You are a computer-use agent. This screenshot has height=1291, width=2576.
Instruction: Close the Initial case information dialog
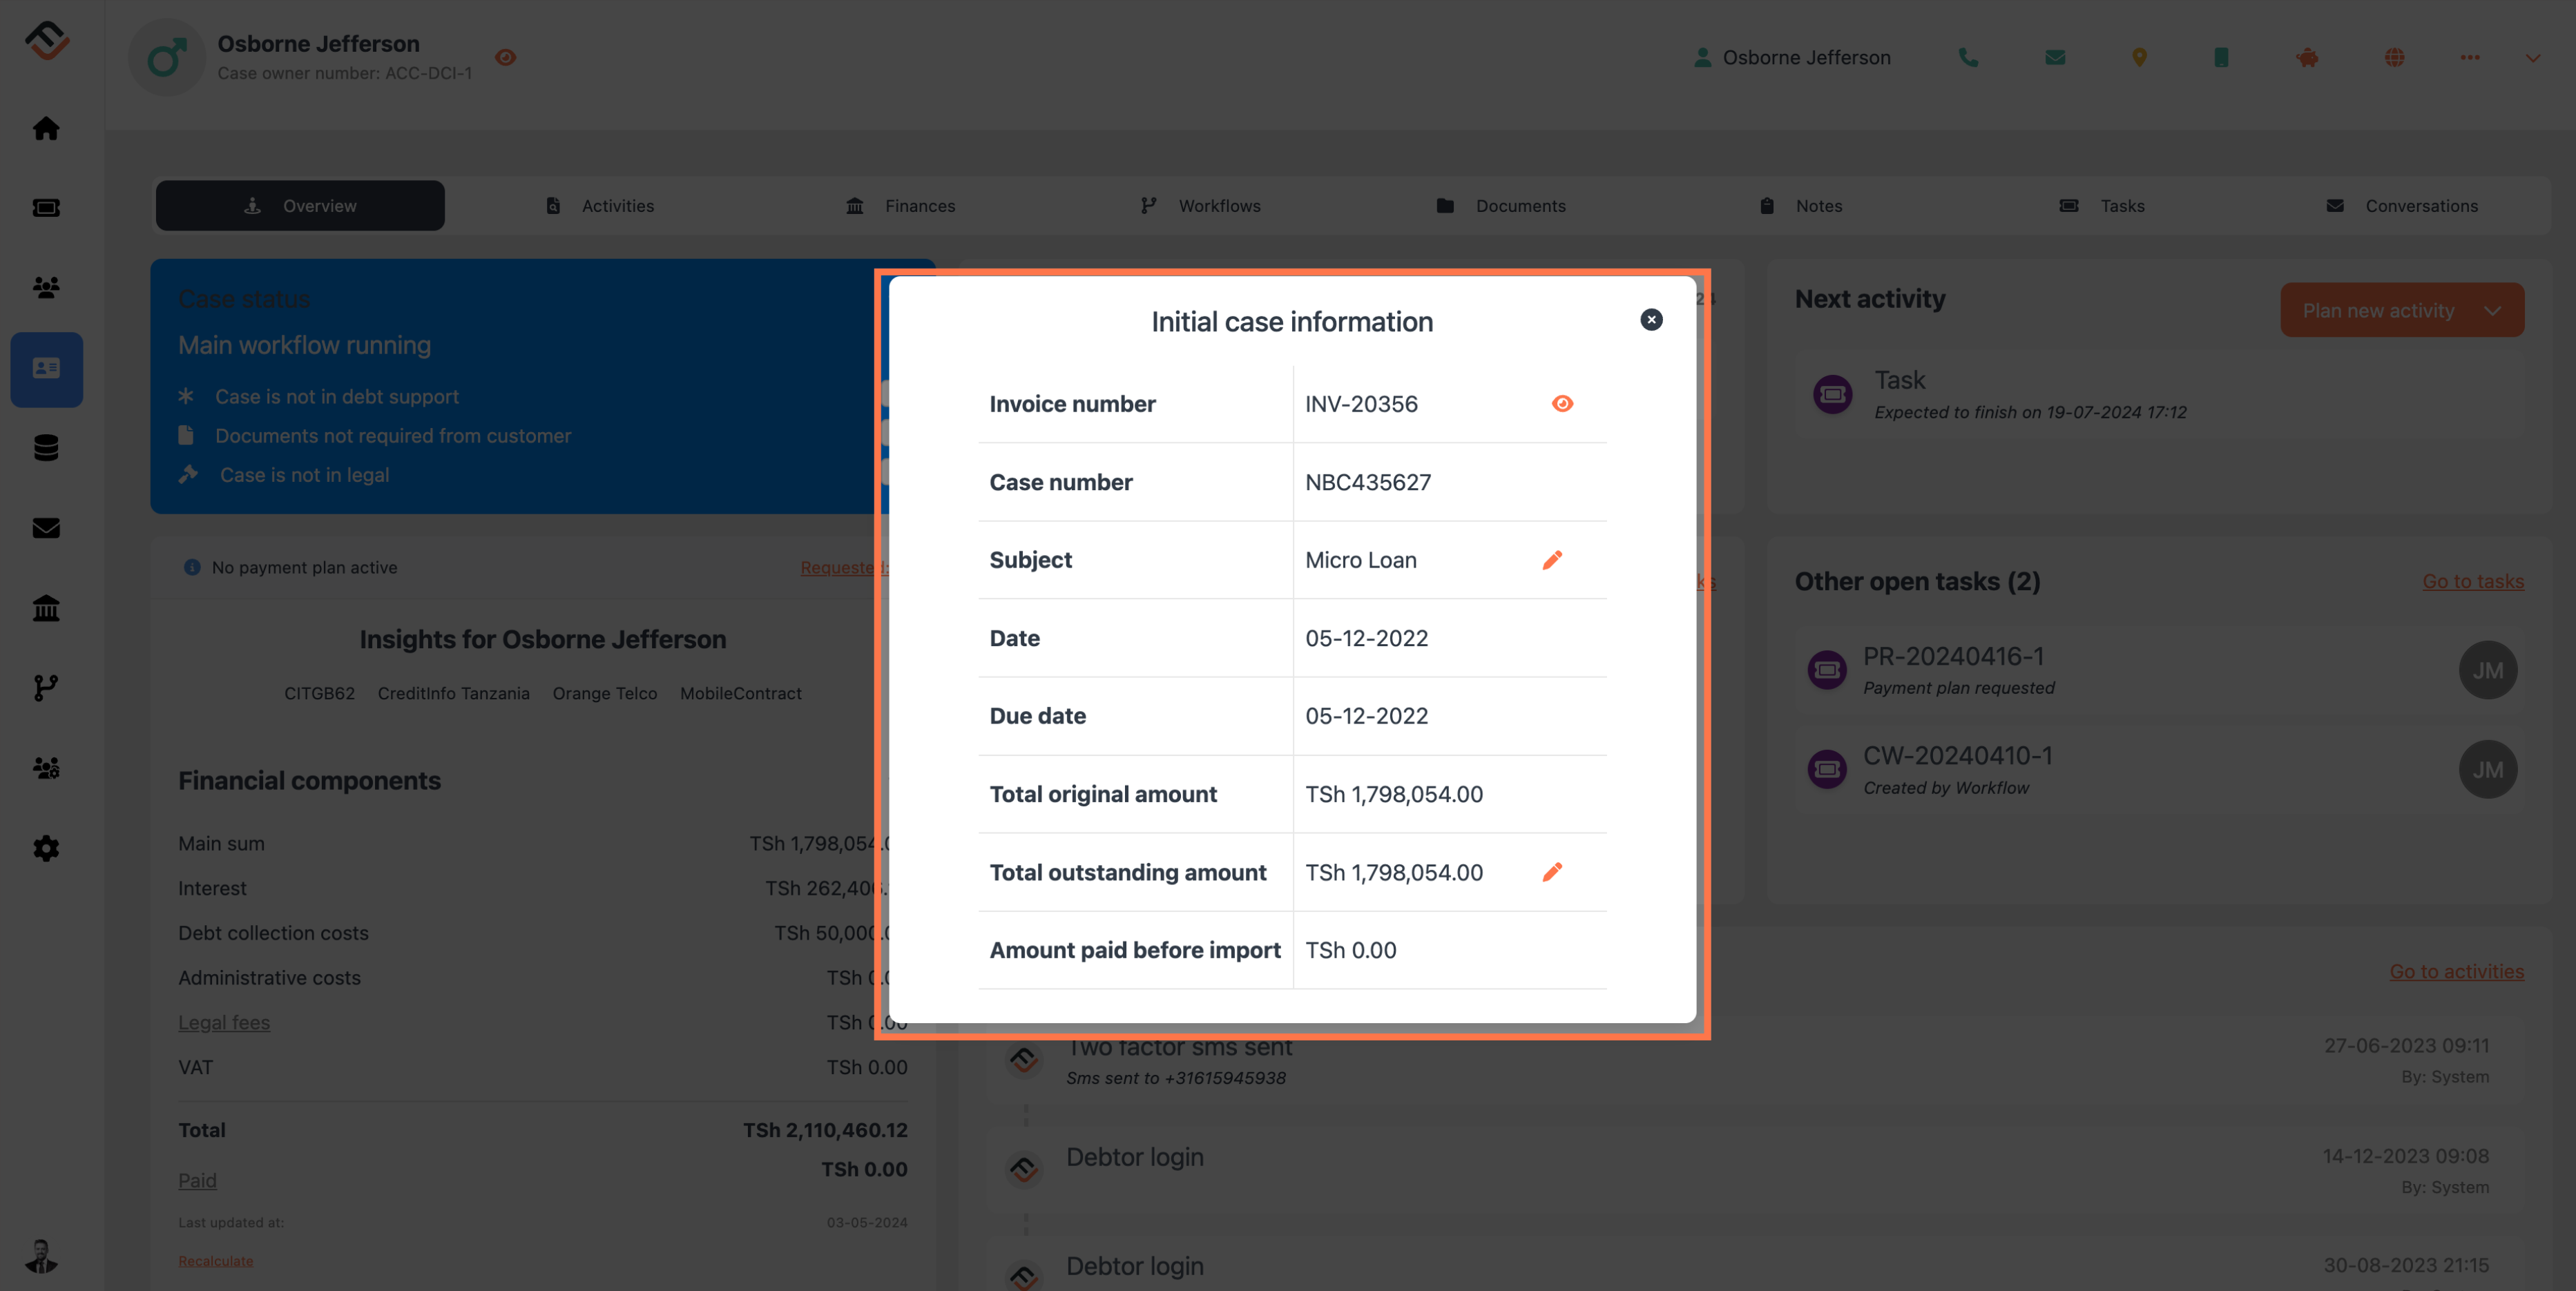[x=1651, y=319]
